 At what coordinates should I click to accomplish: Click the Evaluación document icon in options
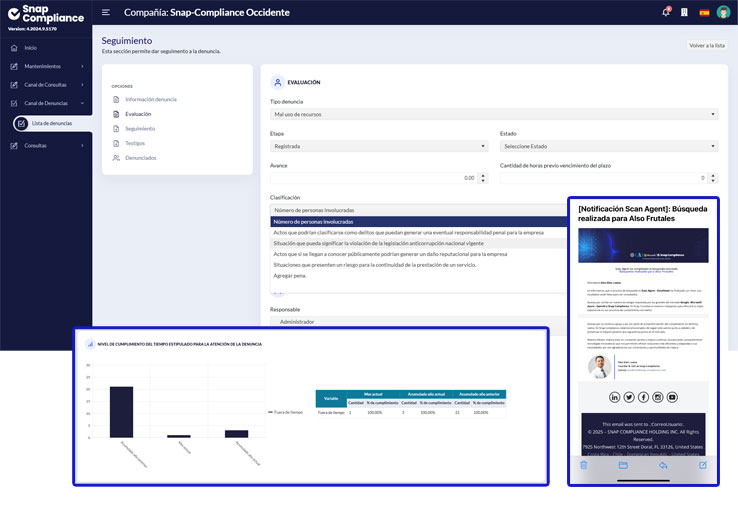click(x=116, y=114)
